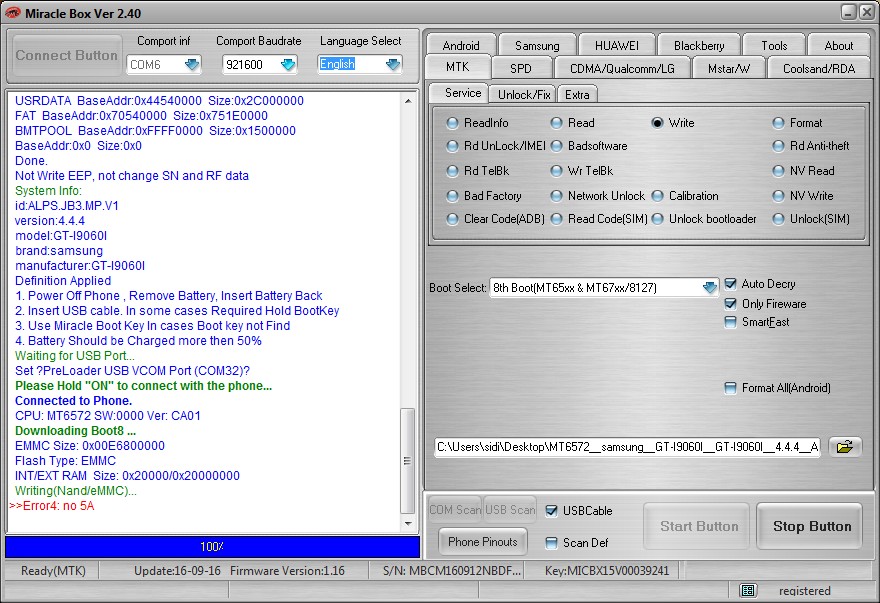The image size is (880, 603).
Task: Click the folder browse icon beside firmware path
Action: [x=845, y=447]
